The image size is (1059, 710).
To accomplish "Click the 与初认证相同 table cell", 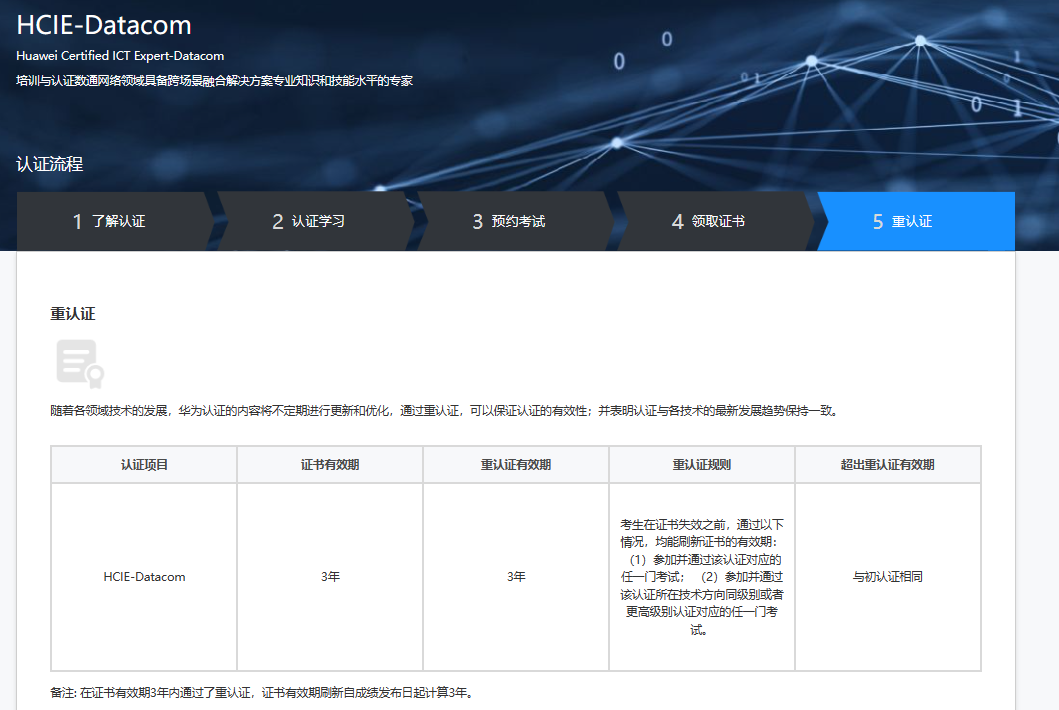I will coord(887,577).
